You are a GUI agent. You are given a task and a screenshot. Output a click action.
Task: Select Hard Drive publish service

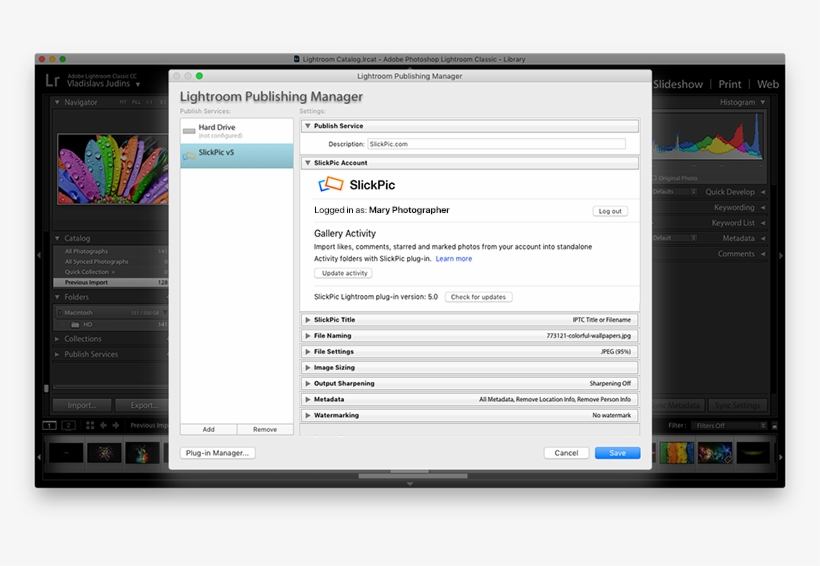(236, 131)
